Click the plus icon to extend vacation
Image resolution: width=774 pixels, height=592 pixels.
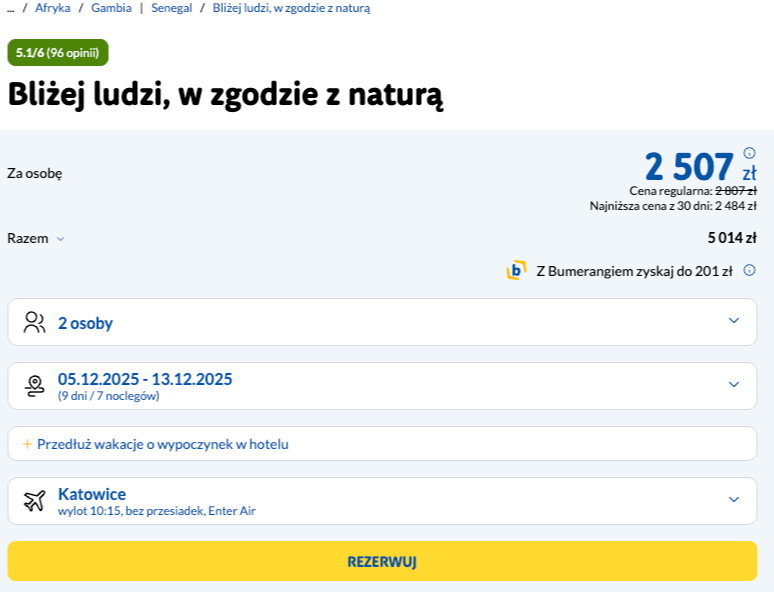point(27,444)
